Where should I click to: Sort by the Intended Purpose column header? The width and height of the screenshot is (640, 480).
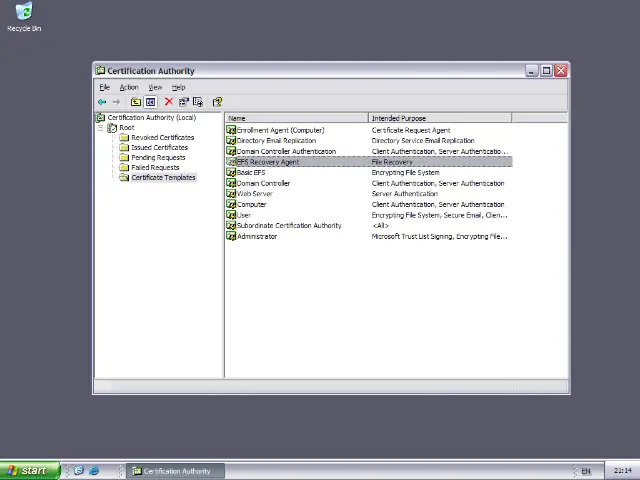click(x=440, y=118)
